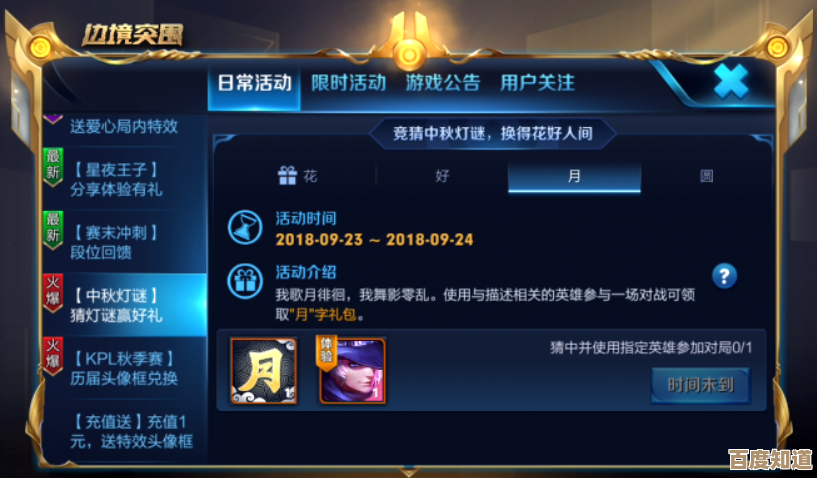This screenshot has width=817, height=478.
Task: Select the 圆 riddle sub-tab
Action: click(x=707, y=176)
